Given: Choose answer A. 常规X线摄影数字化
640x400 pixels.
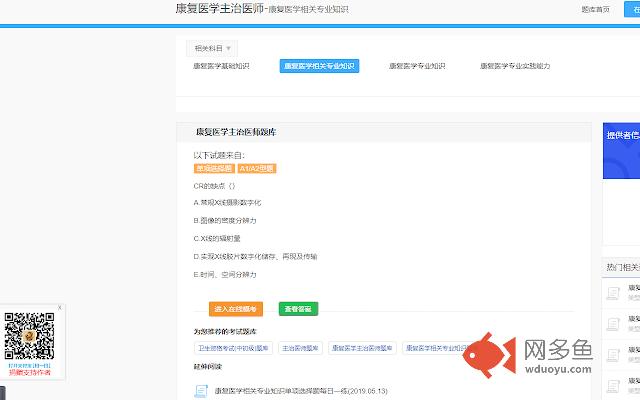Looking at the screenshot, I should point(227,202).
